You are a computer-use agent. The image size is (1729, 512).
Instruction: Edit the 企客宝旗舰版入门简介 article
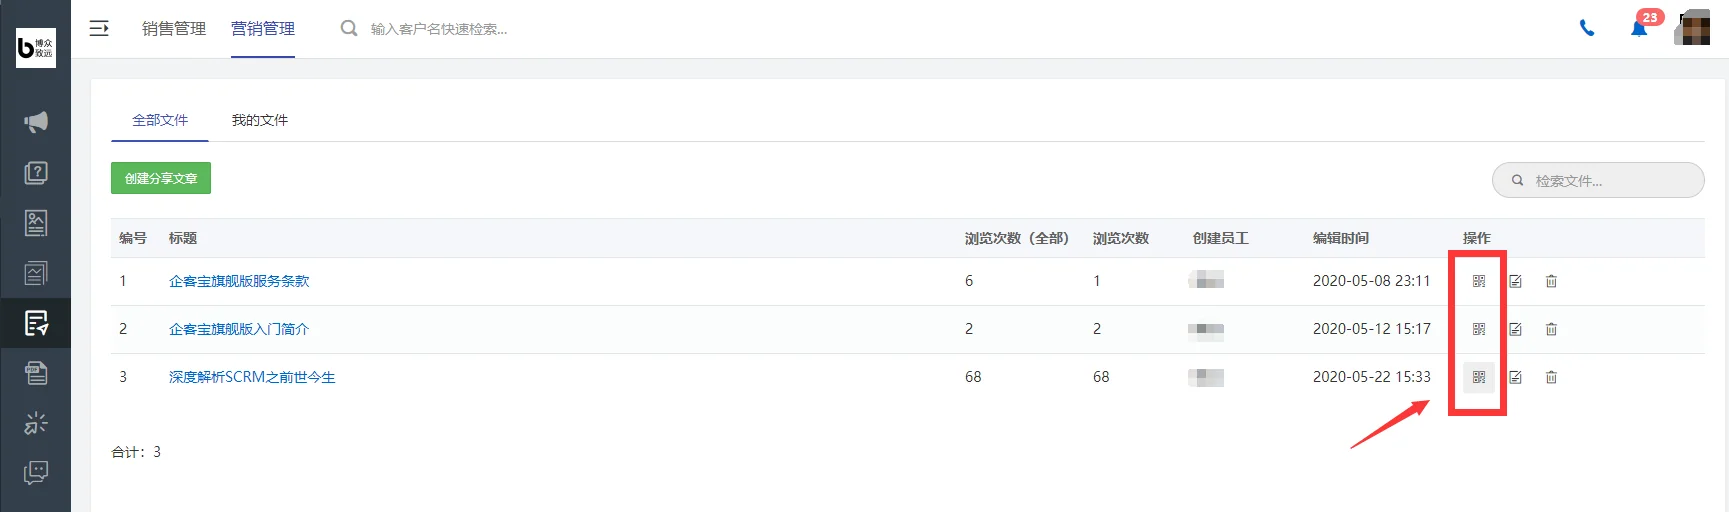click(1515, 329)
